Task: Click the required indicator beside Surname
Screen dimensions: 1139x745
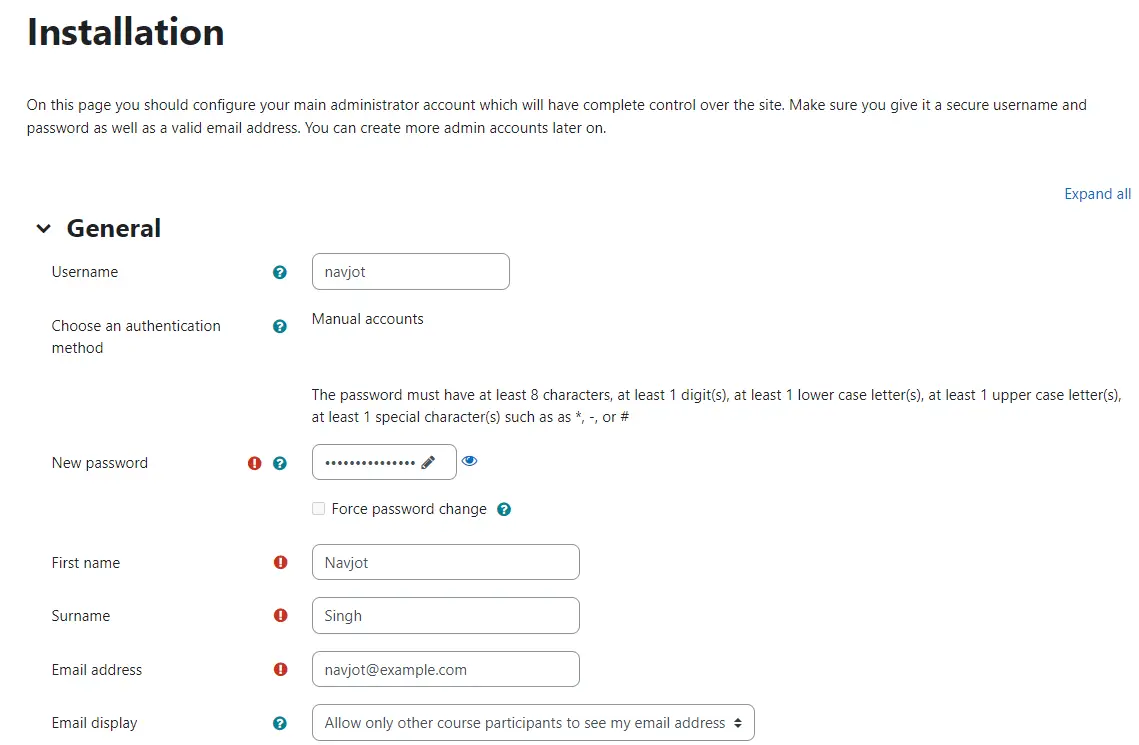Action: pyautogui.click(x=279, y=616)
